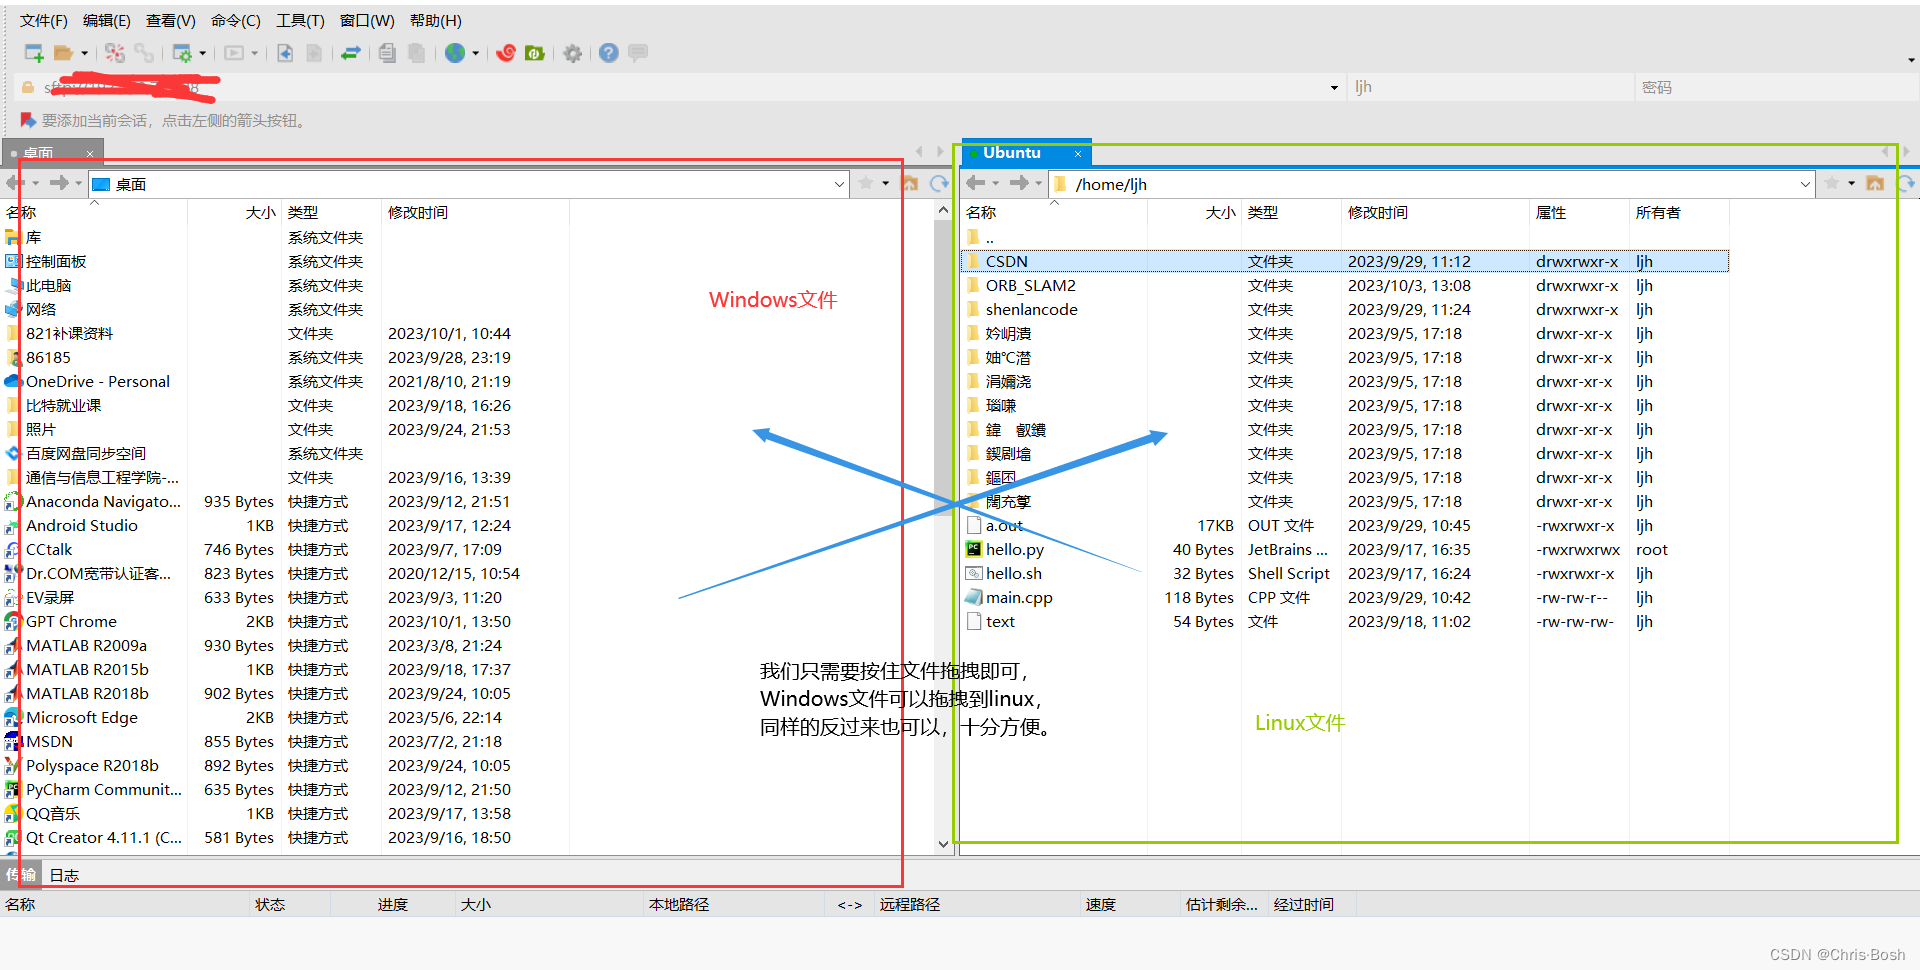Viewport: 1920px width, 970px height.
Task: Refresh the local pane file list
Action: [x=939, y=183]
